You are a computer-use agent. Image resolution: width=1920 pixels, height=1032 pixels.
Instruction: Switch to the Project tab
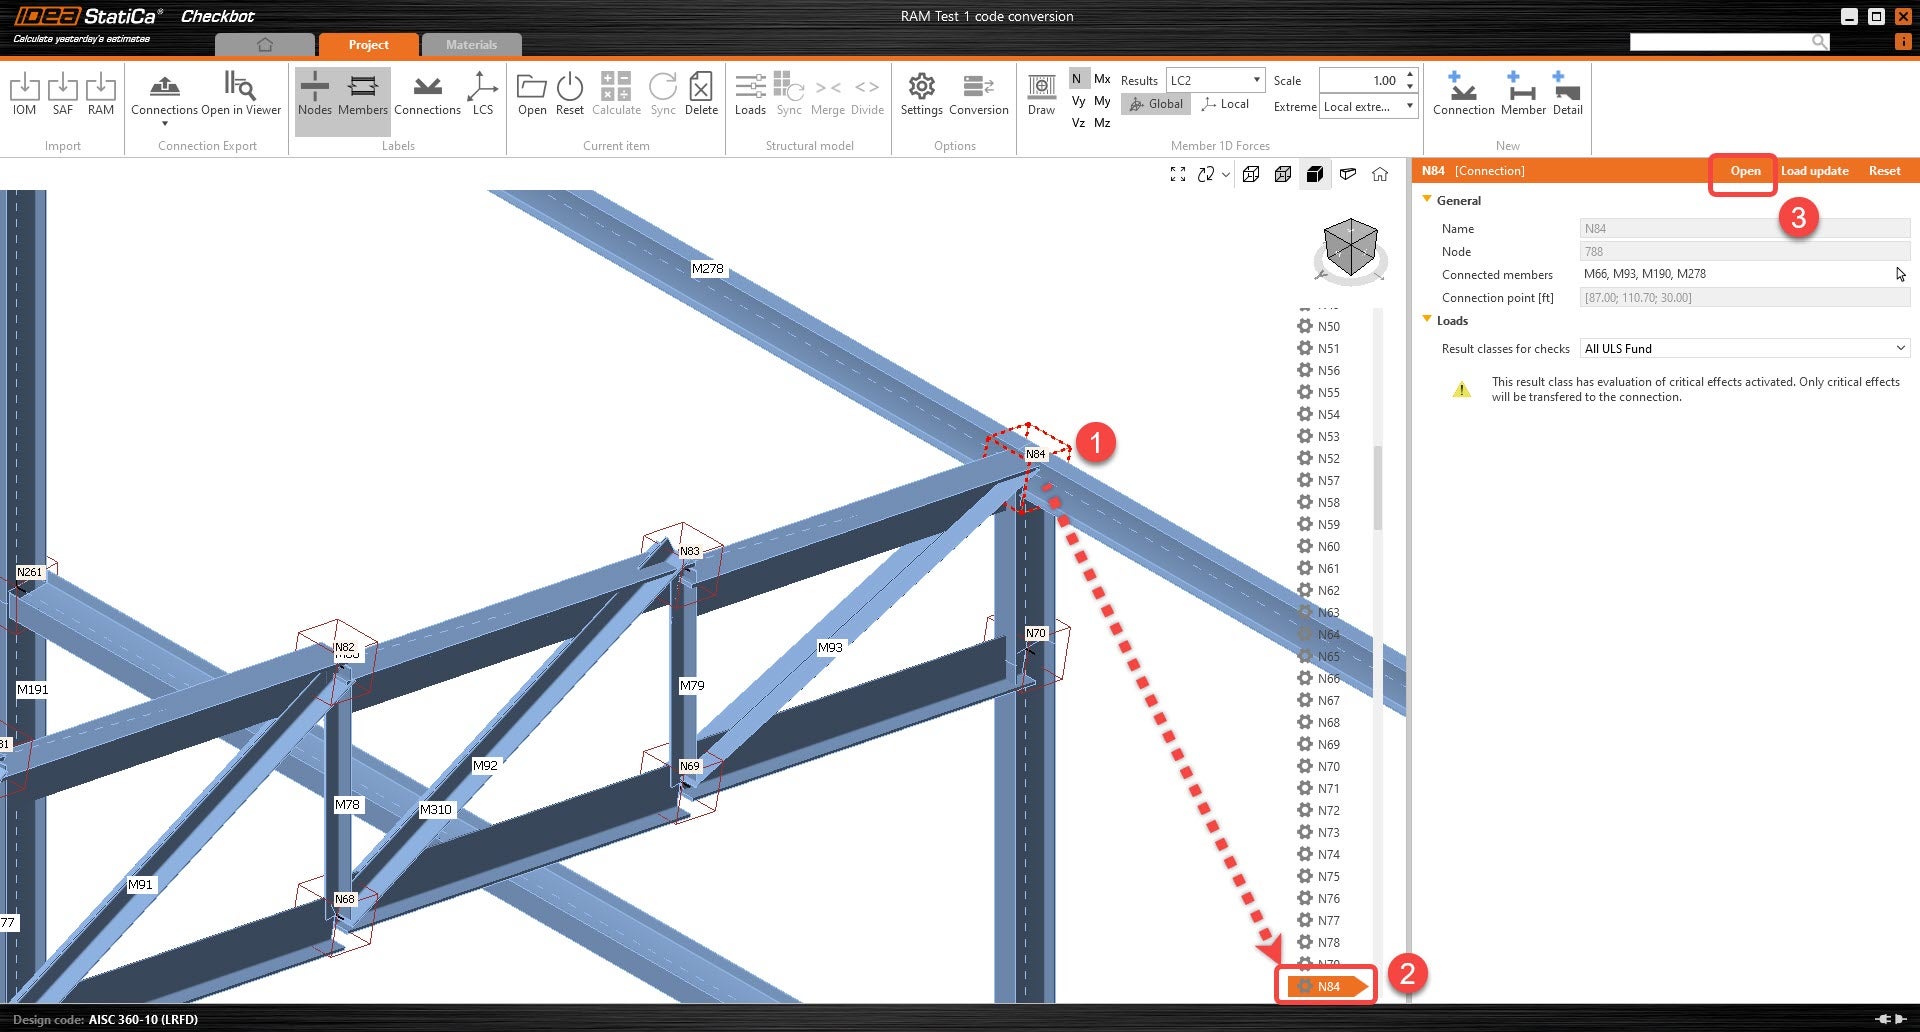click(x=368, y=44)
